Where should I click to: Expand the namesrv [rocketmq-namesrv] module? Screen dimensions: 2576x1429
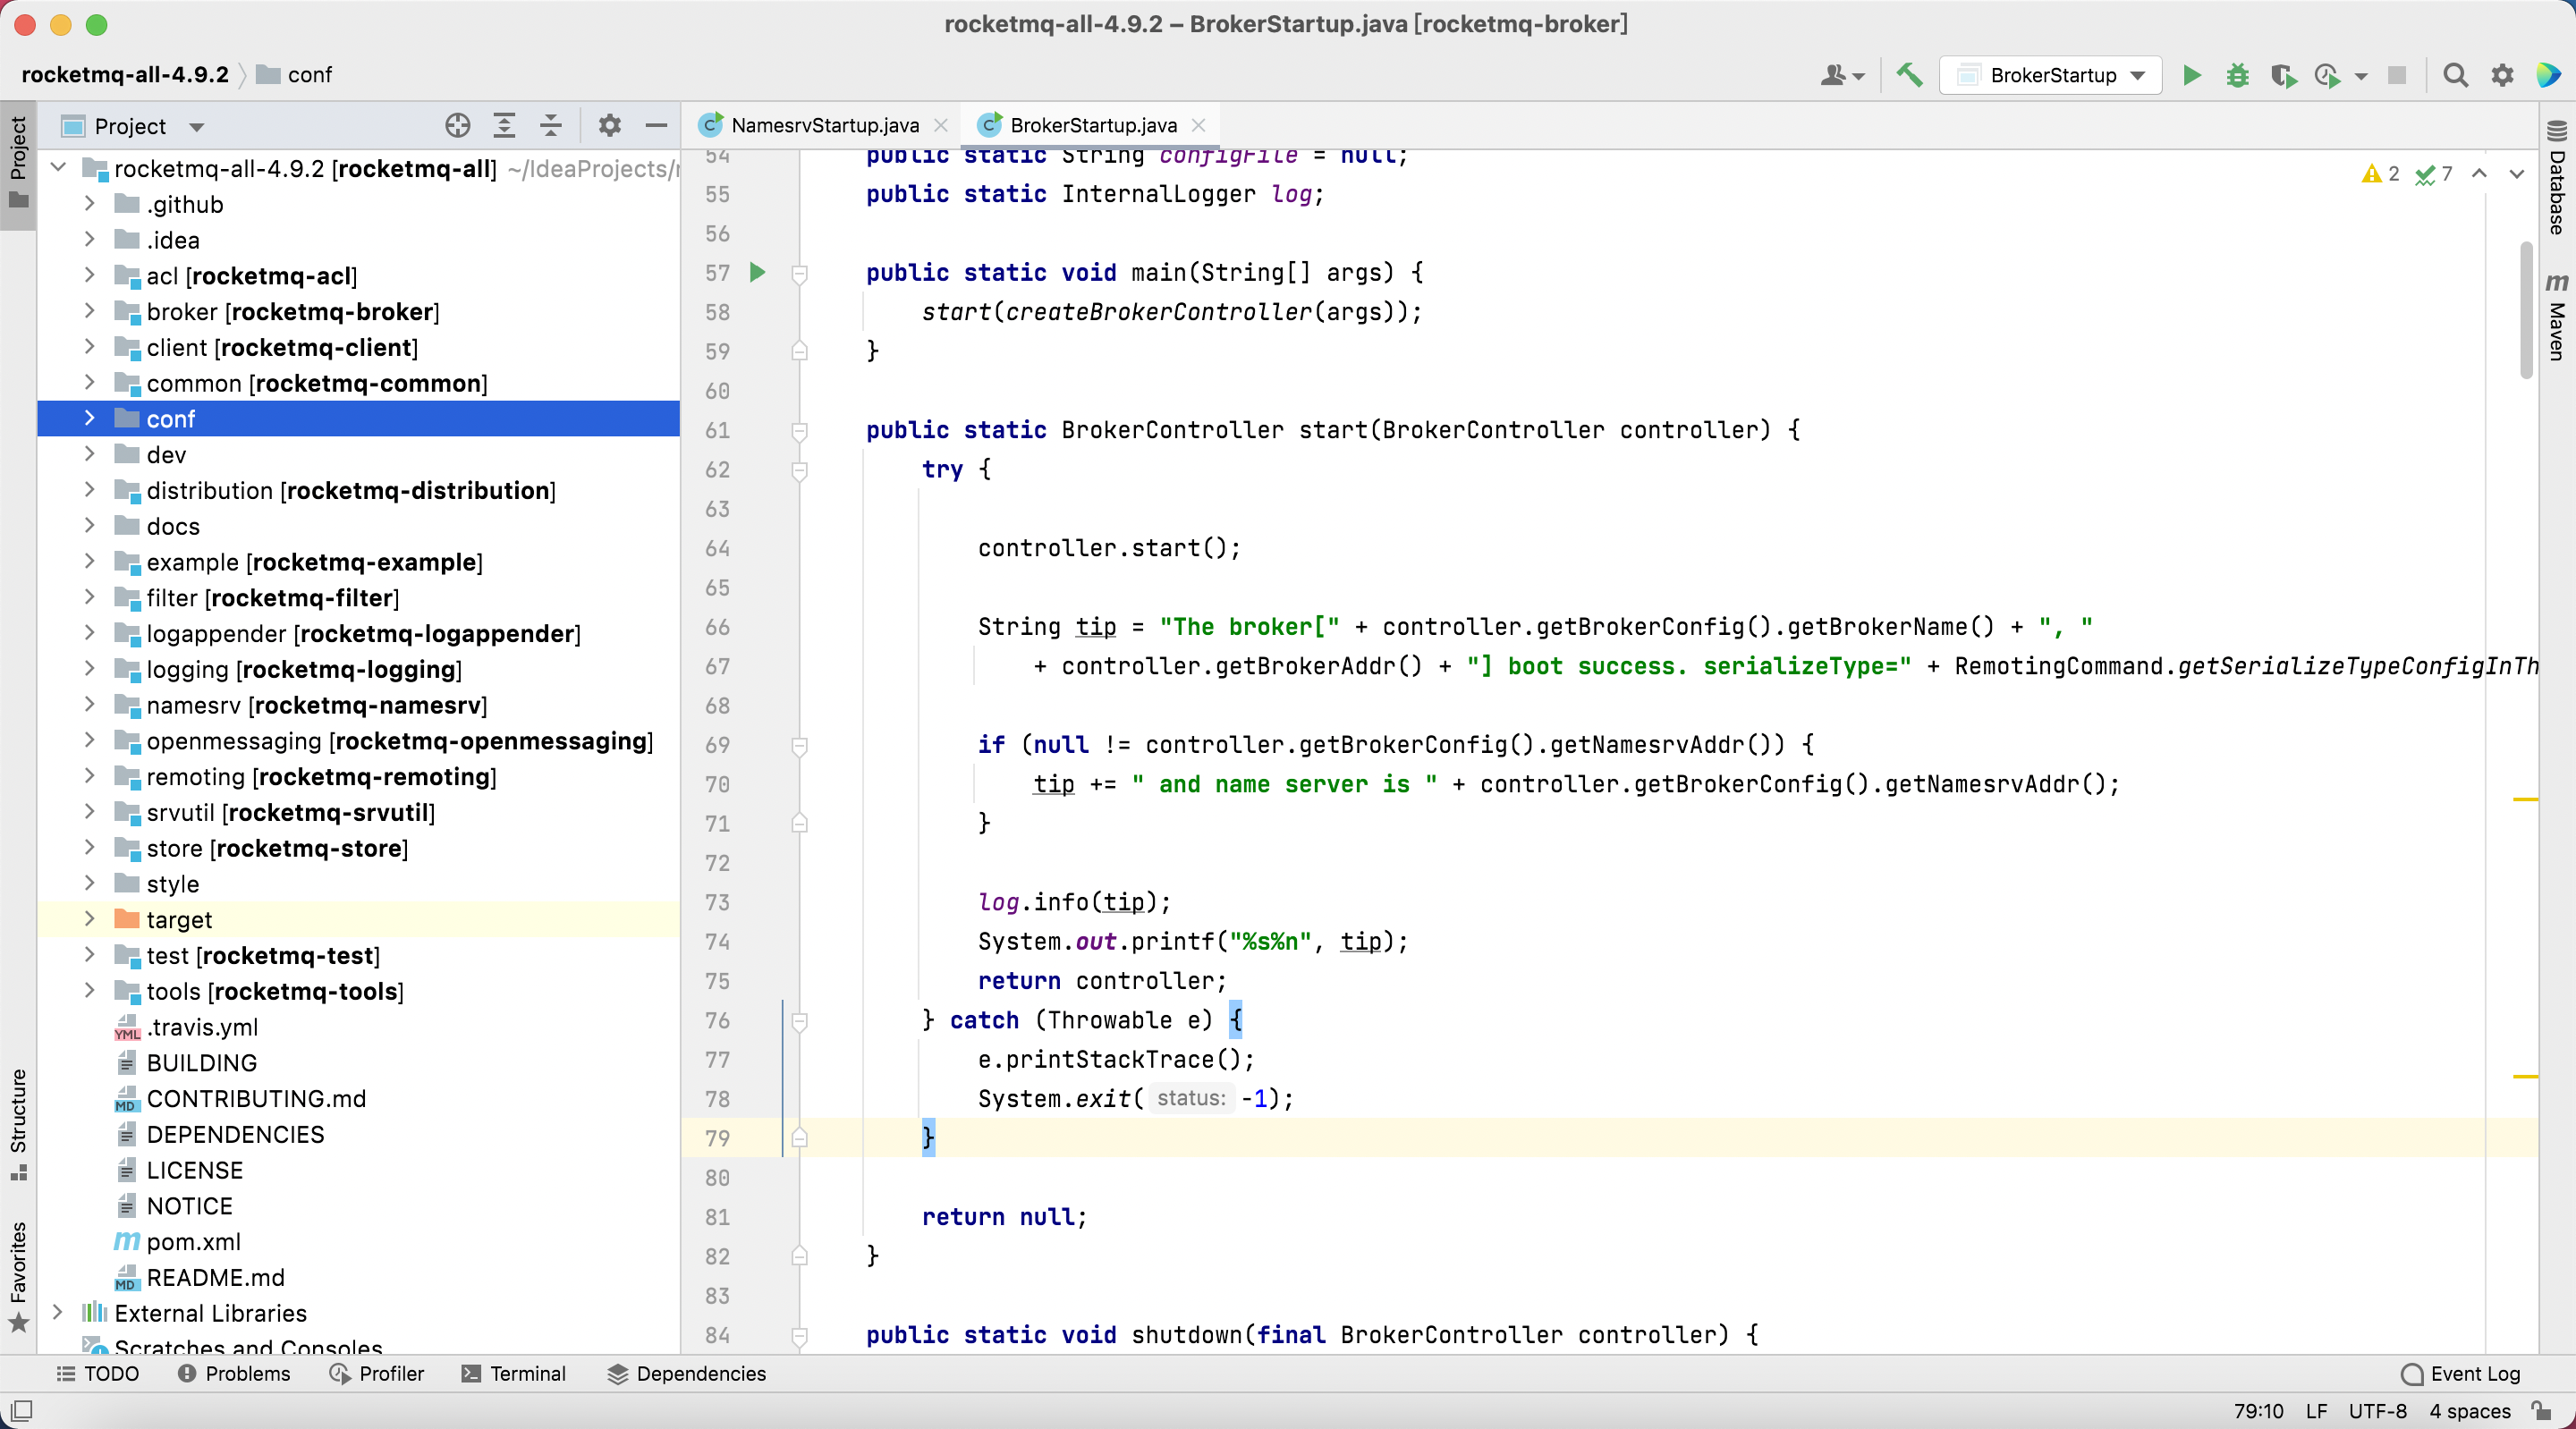89,704
